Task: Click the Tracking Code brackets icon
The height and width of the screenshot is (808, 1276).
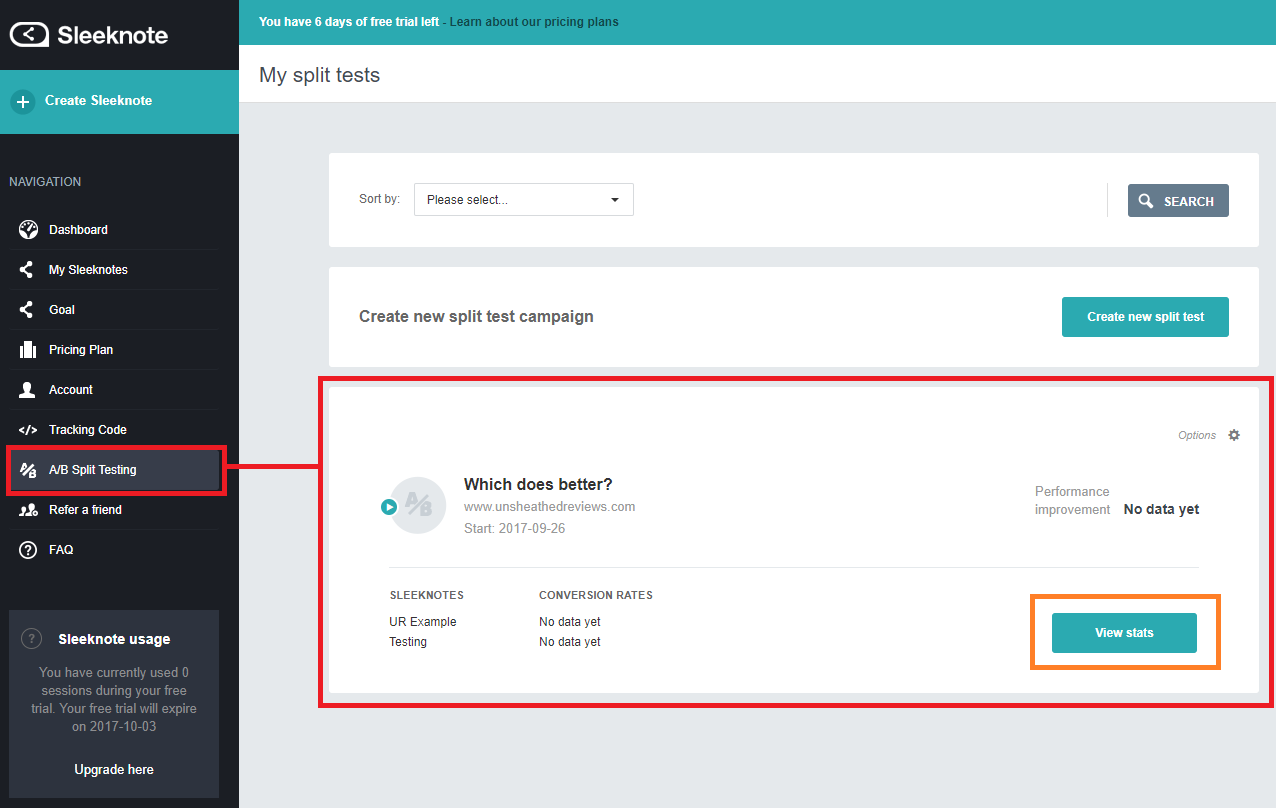Action: tap(28, 430)
